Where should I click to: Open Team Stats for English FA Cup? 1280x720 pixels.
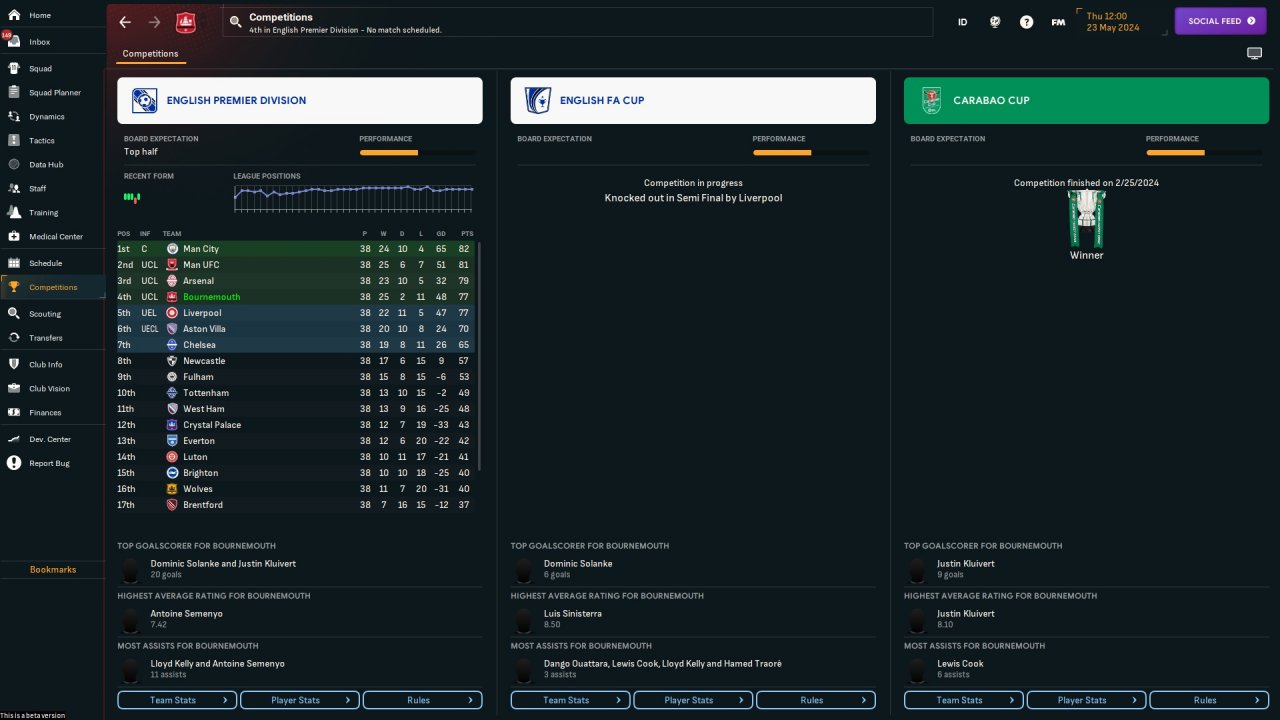570,700
